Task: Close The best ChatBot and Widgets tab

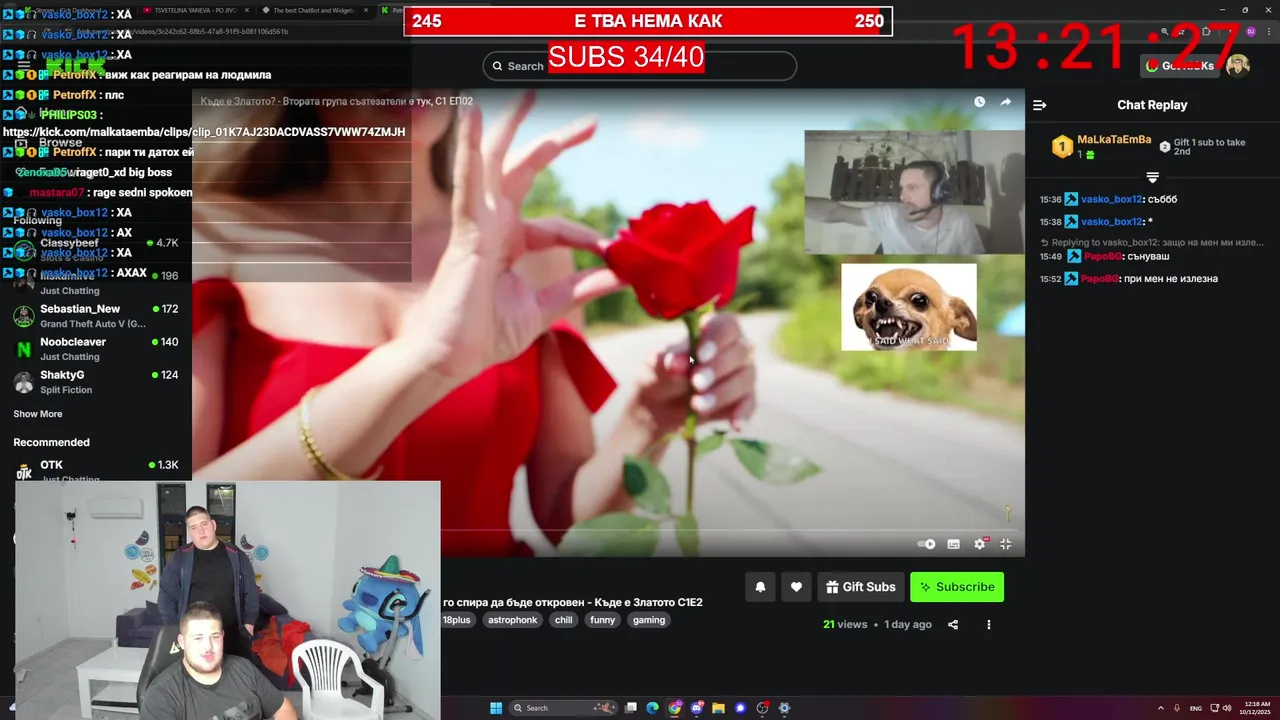Action: 366,10
